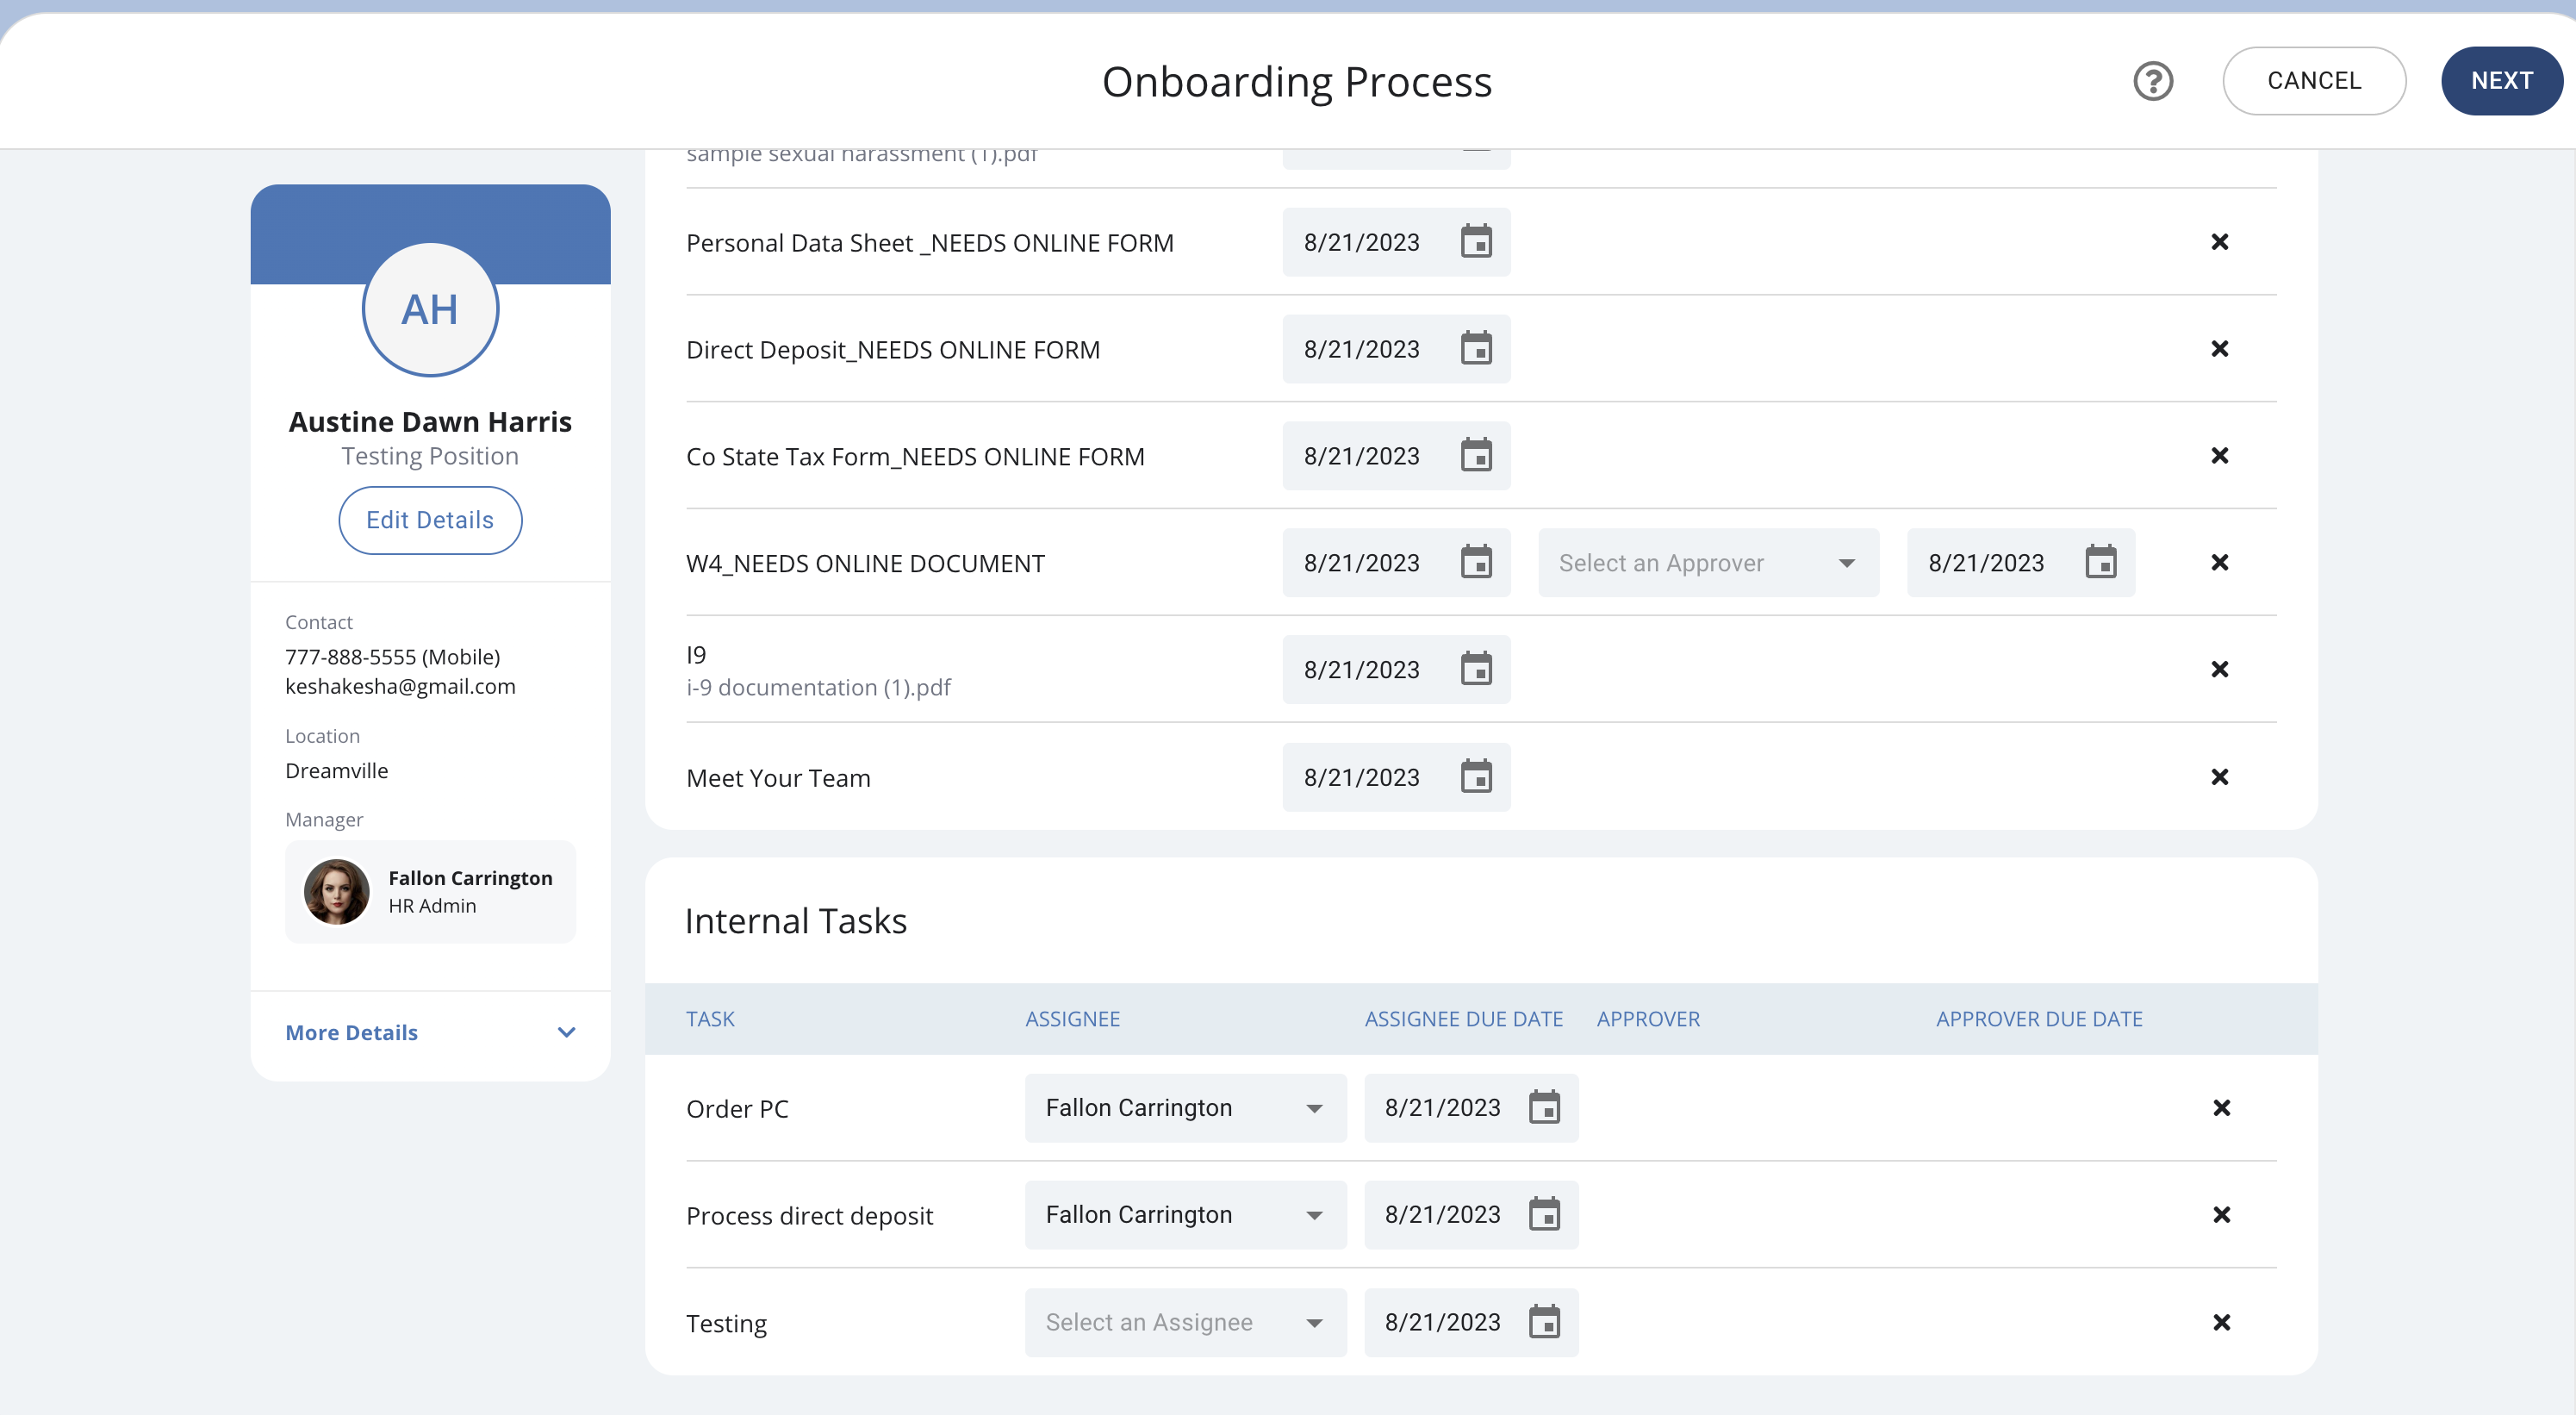The image size is (2576, 1415).
Task: Click Dreamville location text
Action: (x=336, y=770)
